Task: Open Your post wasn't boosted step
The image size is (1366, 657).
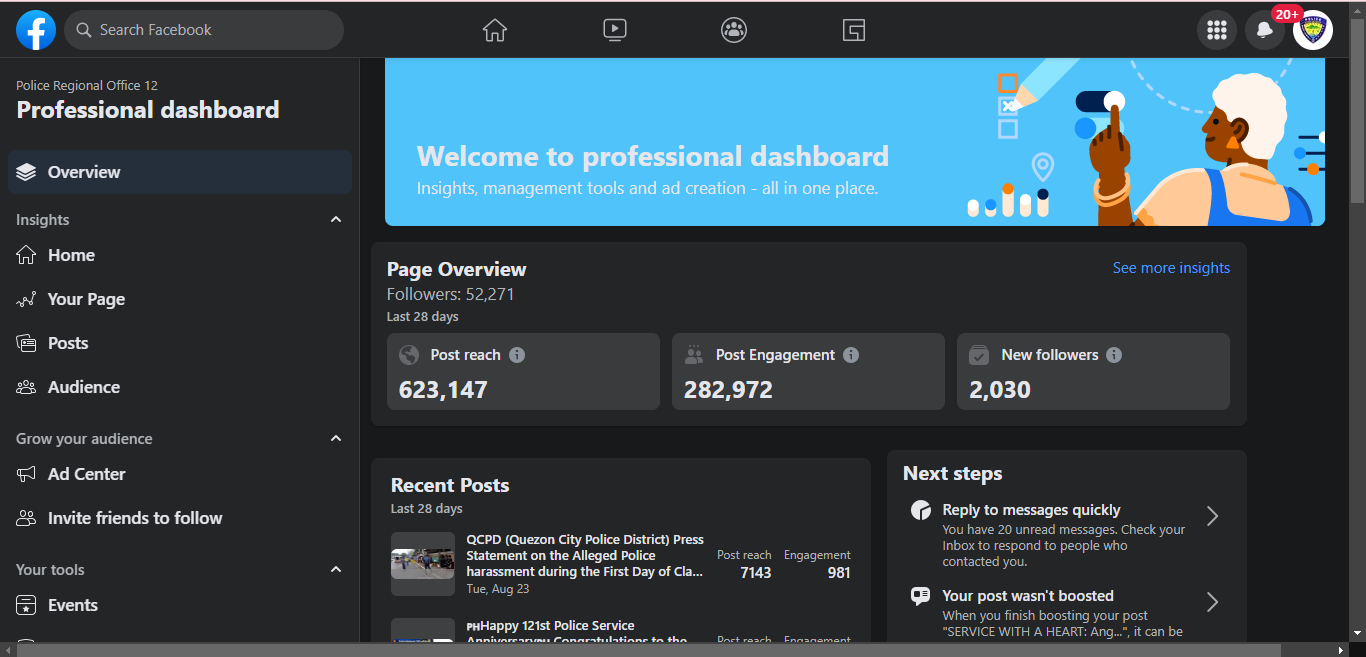Action: tap(1066, 612)
